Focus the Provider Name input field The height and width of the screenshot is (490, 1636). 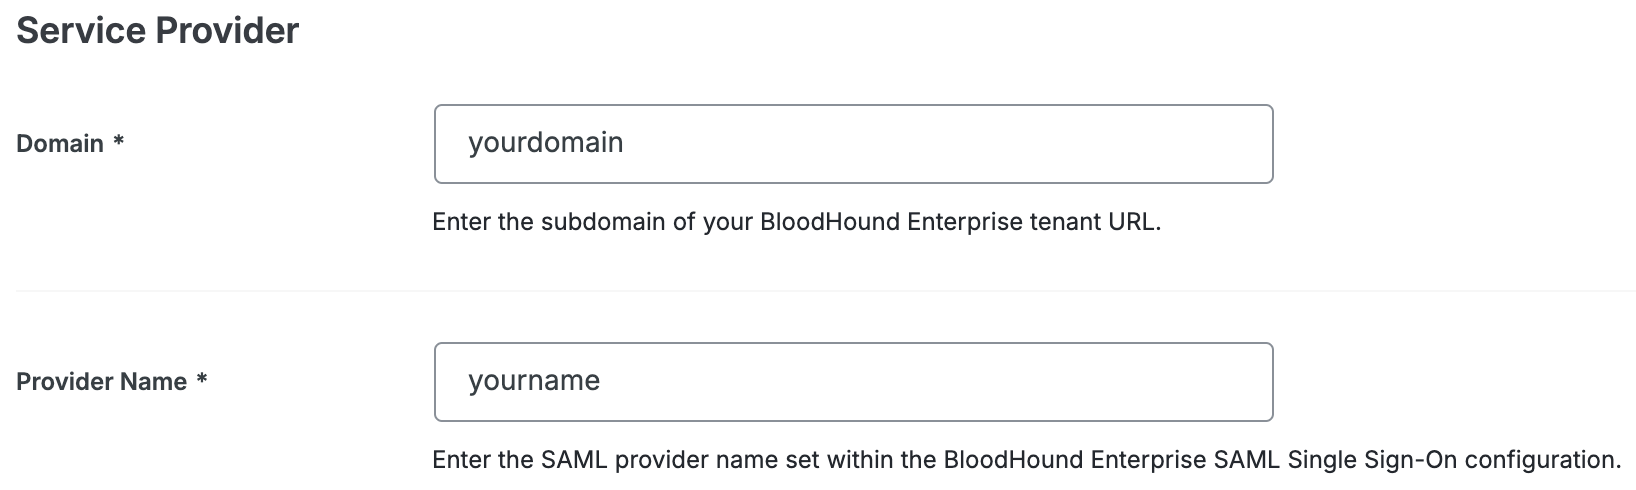click(x=853, y=382)
